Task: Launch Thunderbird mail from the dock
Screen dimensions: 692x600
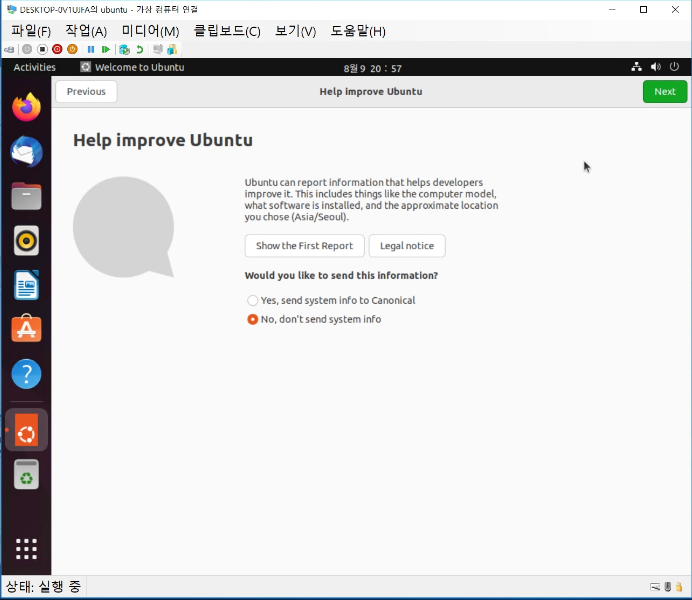Action: pyautogui.click(x=26, y=151)
